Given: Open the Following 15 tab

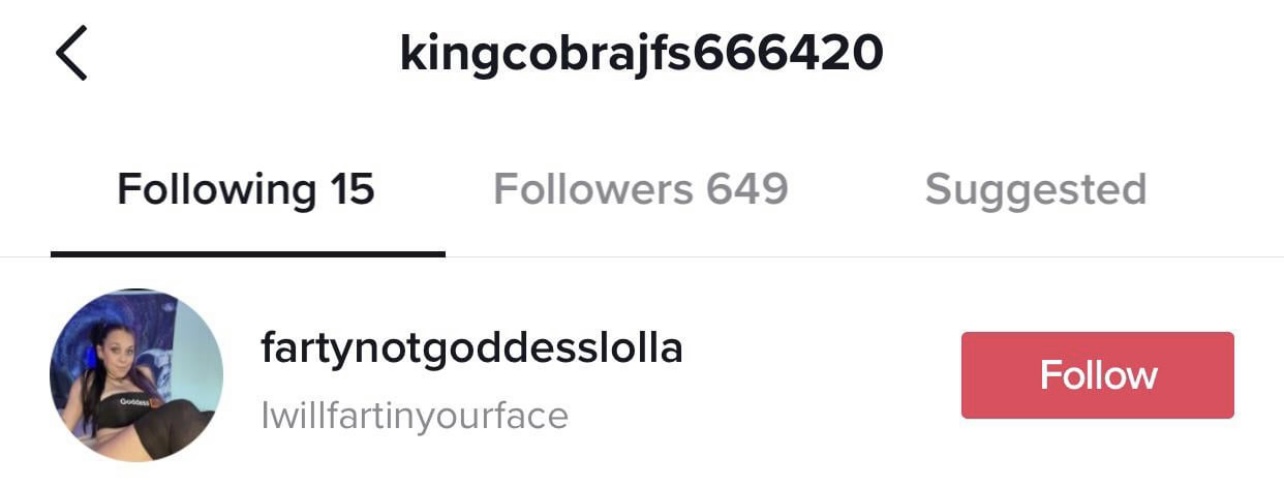Looking at the screenshot, I should (246, 189).
